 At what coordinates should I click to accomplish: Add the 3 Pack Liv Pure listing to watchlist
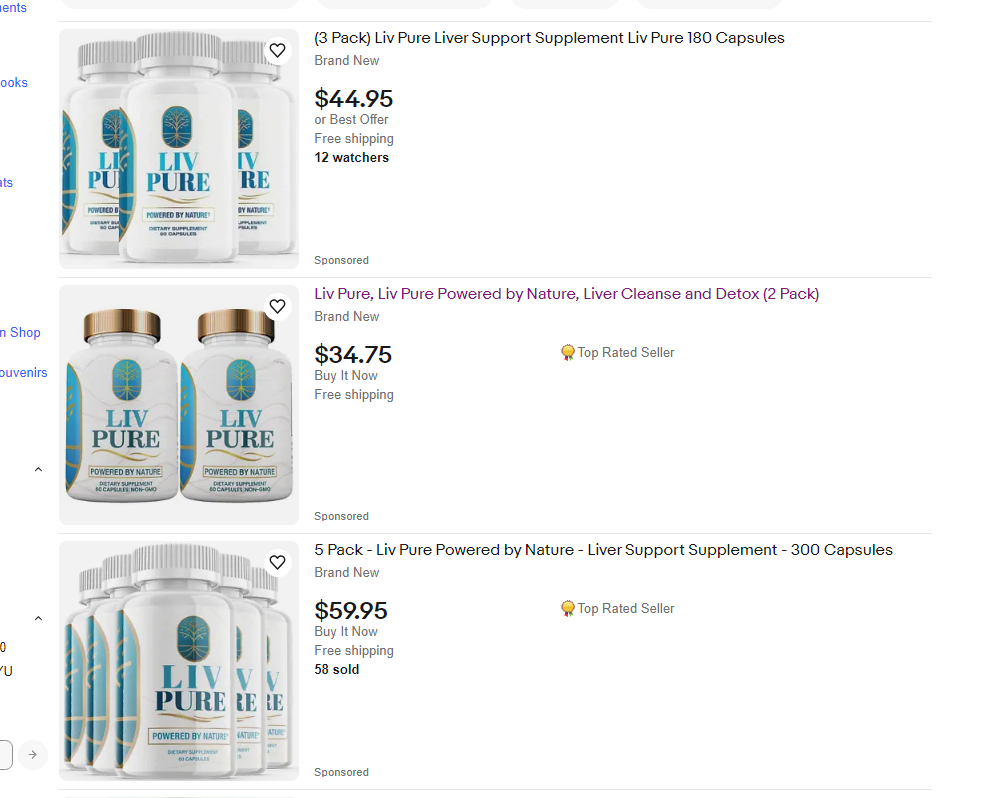click(278, 51)
